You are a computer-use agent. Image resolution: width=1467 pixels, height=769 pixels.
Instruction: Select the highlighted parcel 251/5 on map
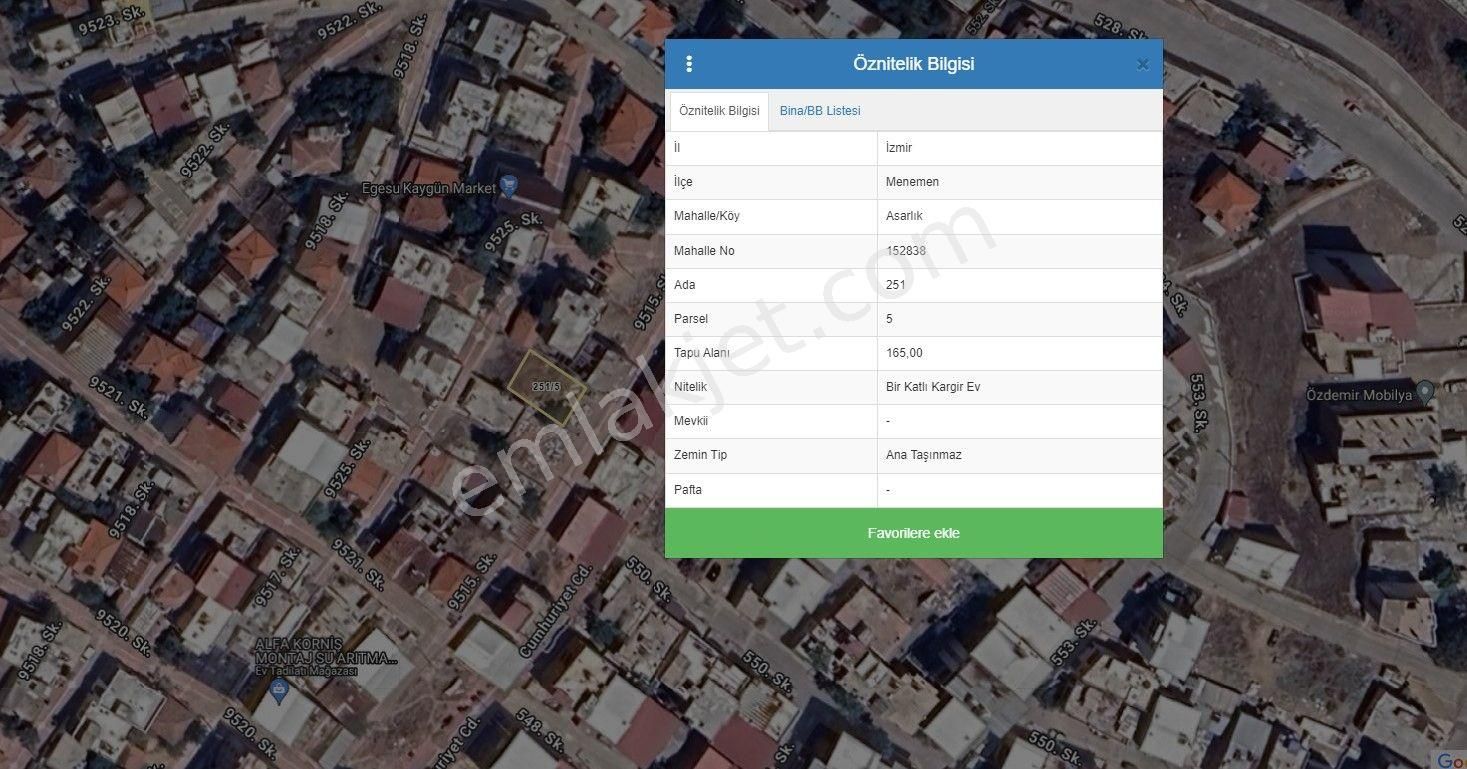point(546,388)
